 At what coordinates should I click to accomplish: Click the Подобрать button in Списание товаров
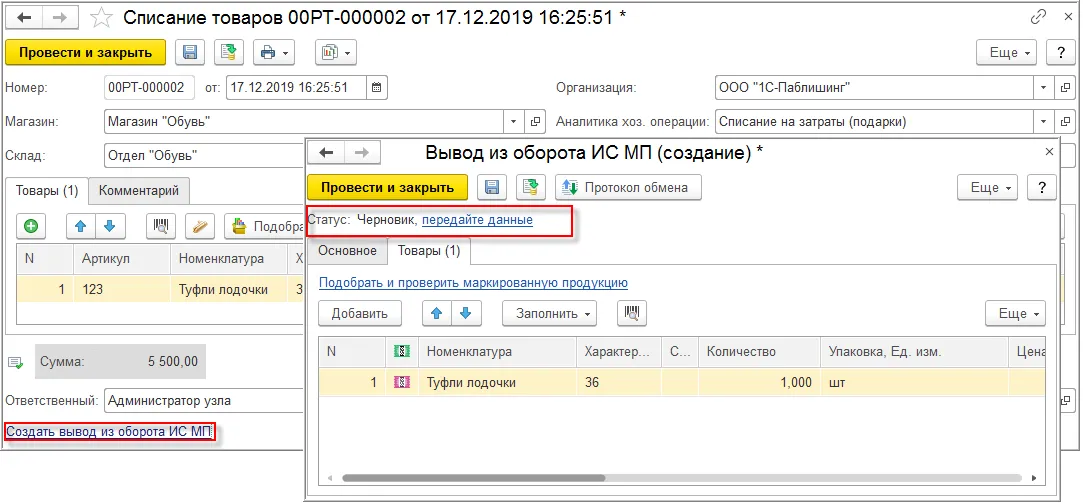coord(265,226)
